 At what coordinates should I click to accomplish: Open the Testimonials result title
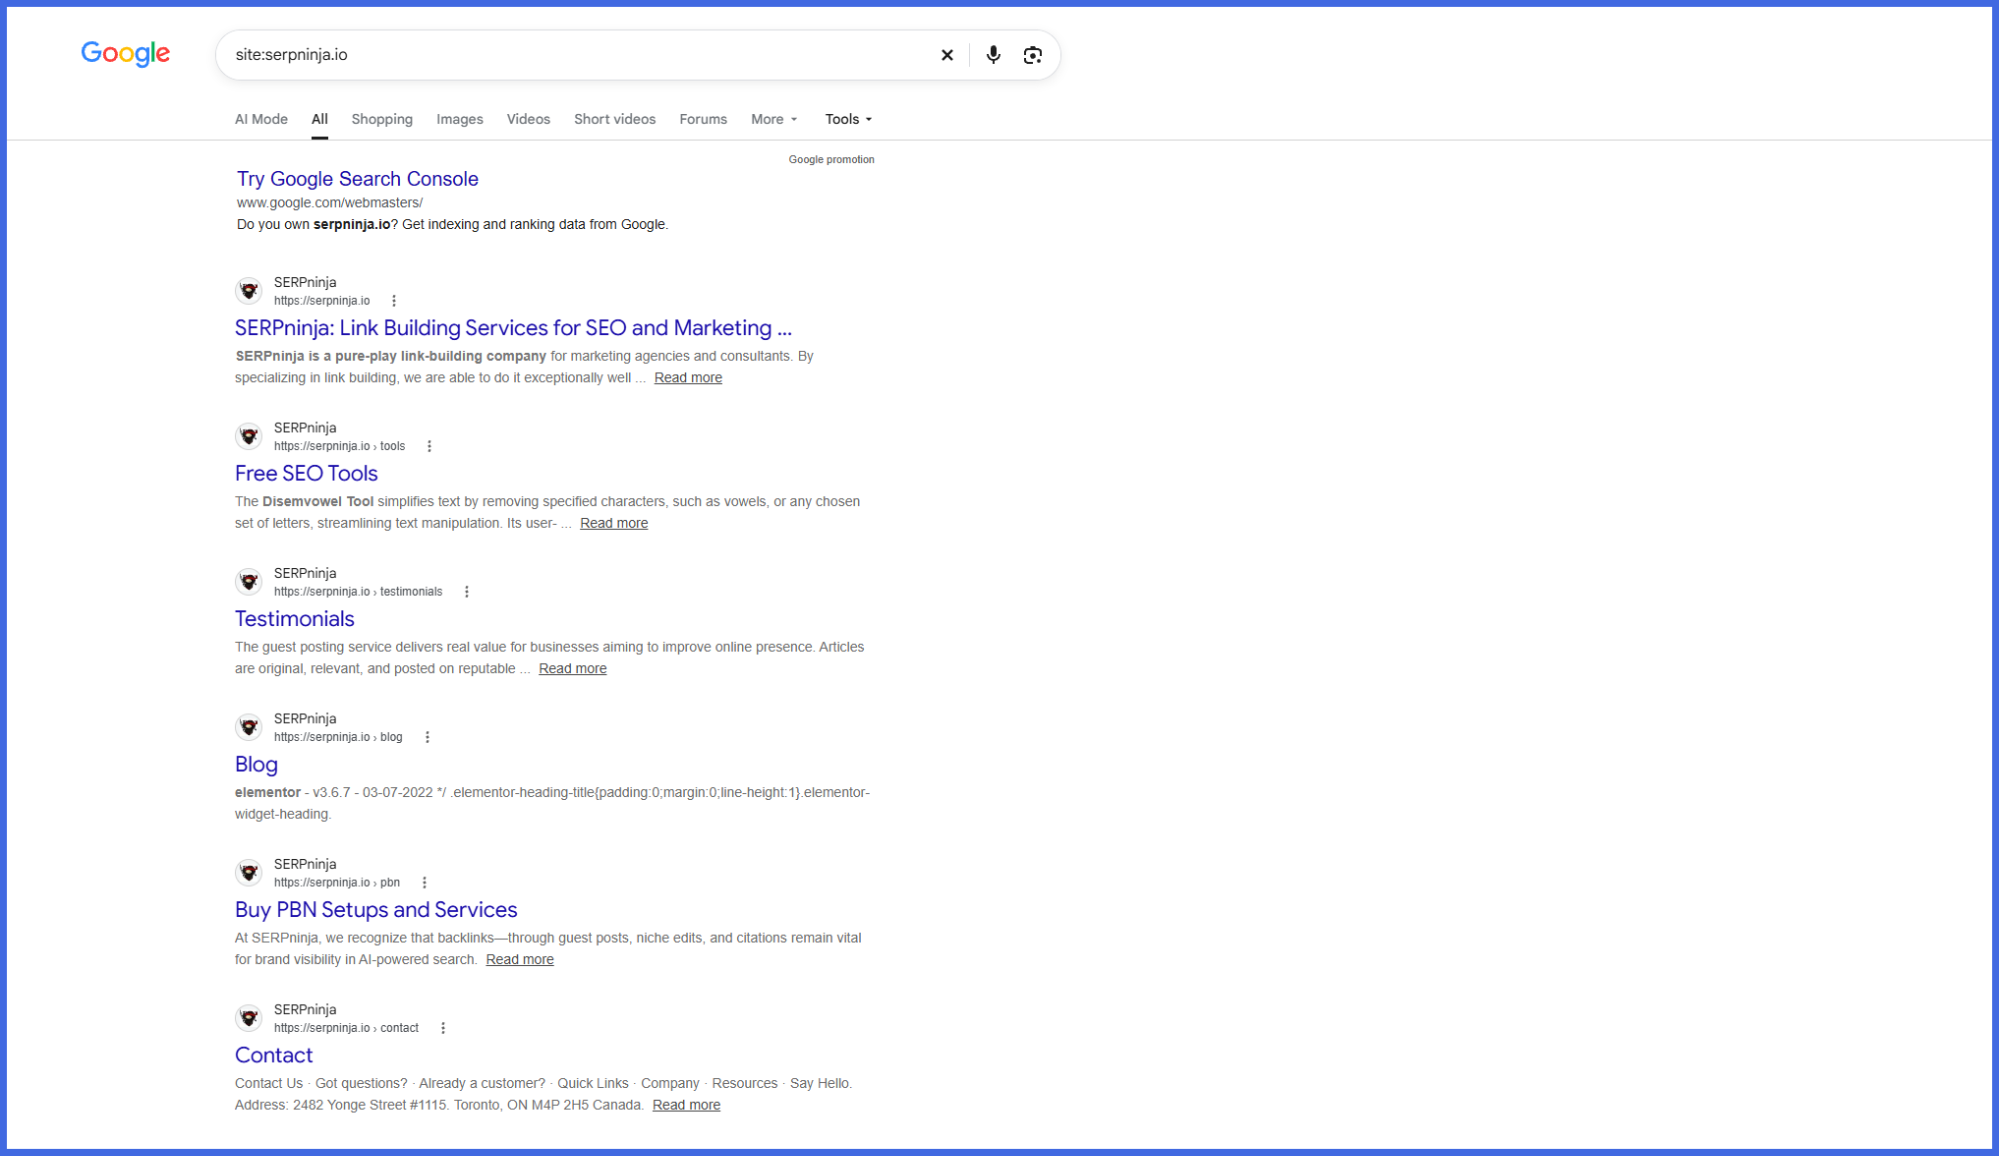tap(294, 619)
